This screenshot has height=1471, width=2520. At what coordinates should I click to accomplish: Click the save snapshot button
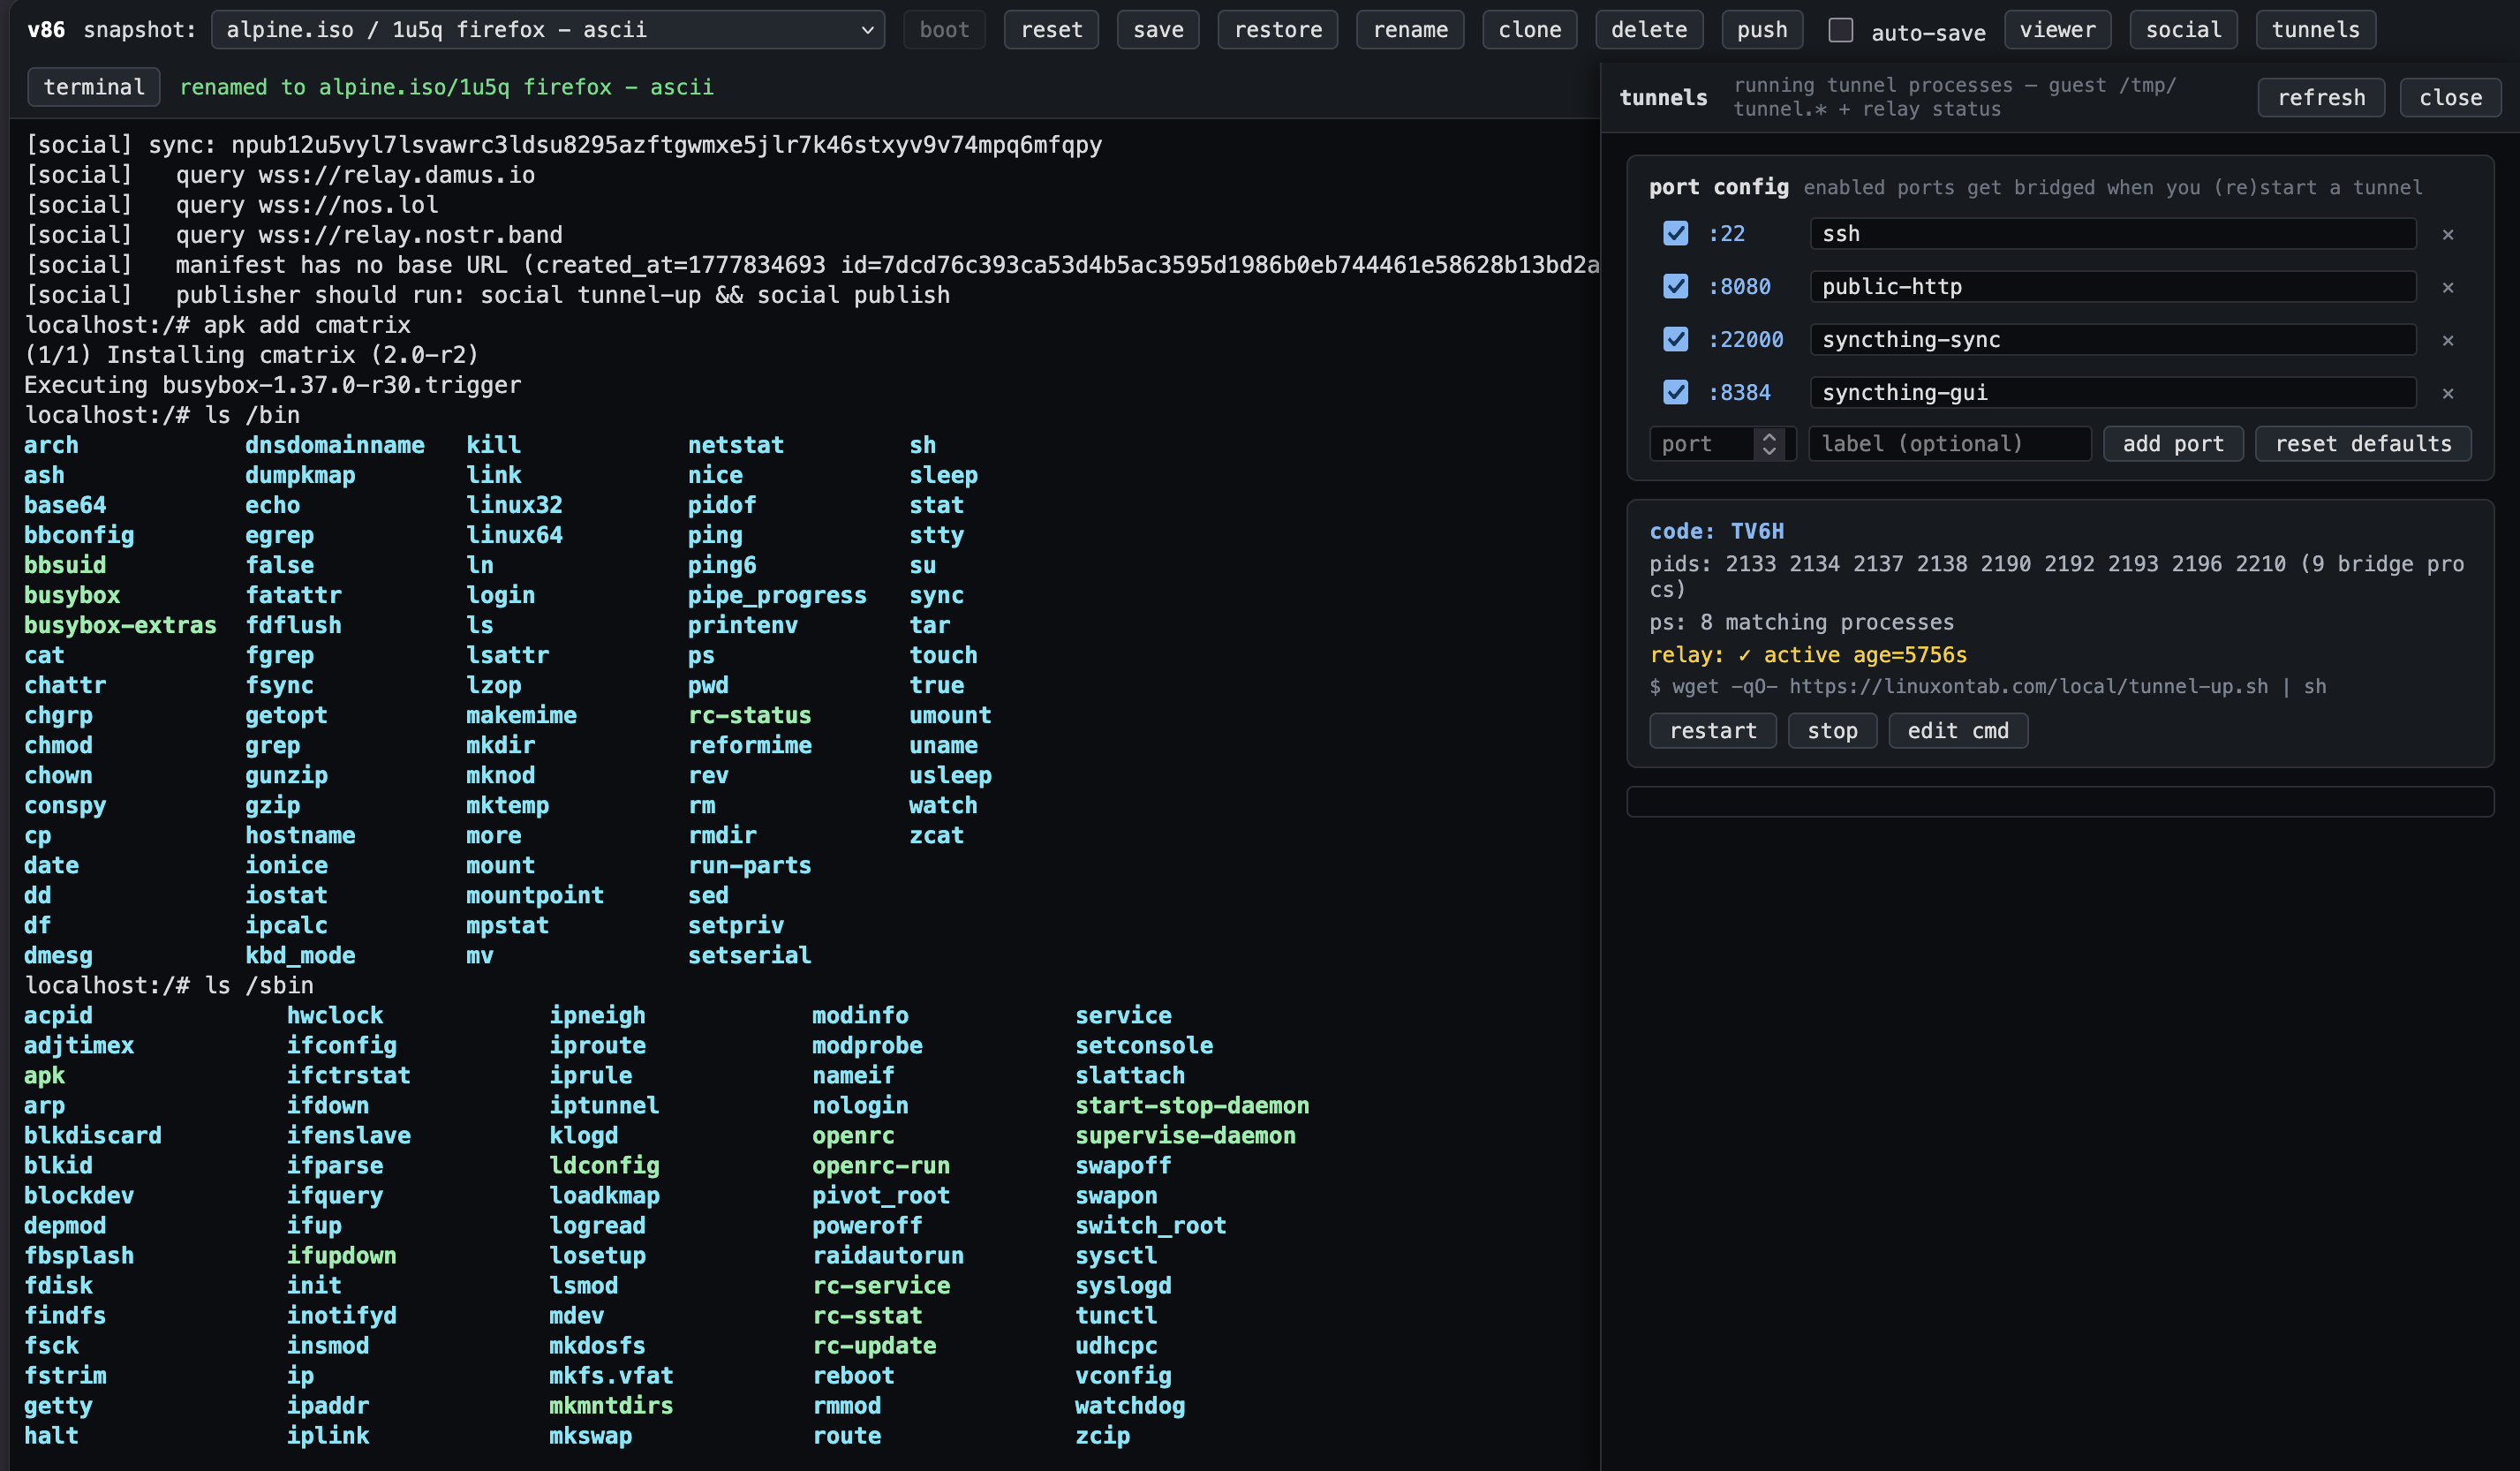point(1158,30)
